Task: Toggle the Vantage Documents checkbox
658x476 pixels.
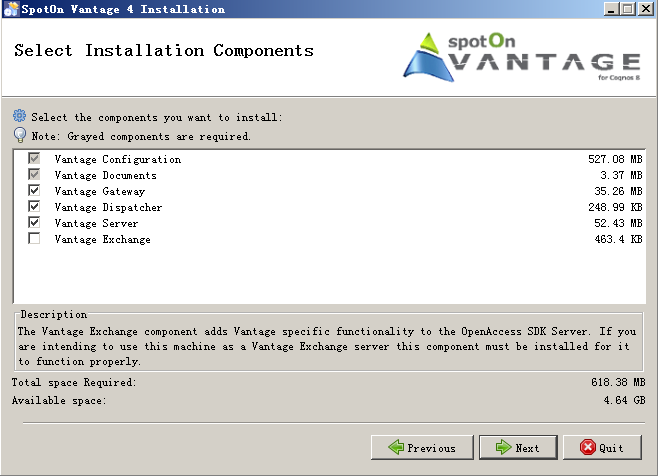Action: tap(34, 175)
